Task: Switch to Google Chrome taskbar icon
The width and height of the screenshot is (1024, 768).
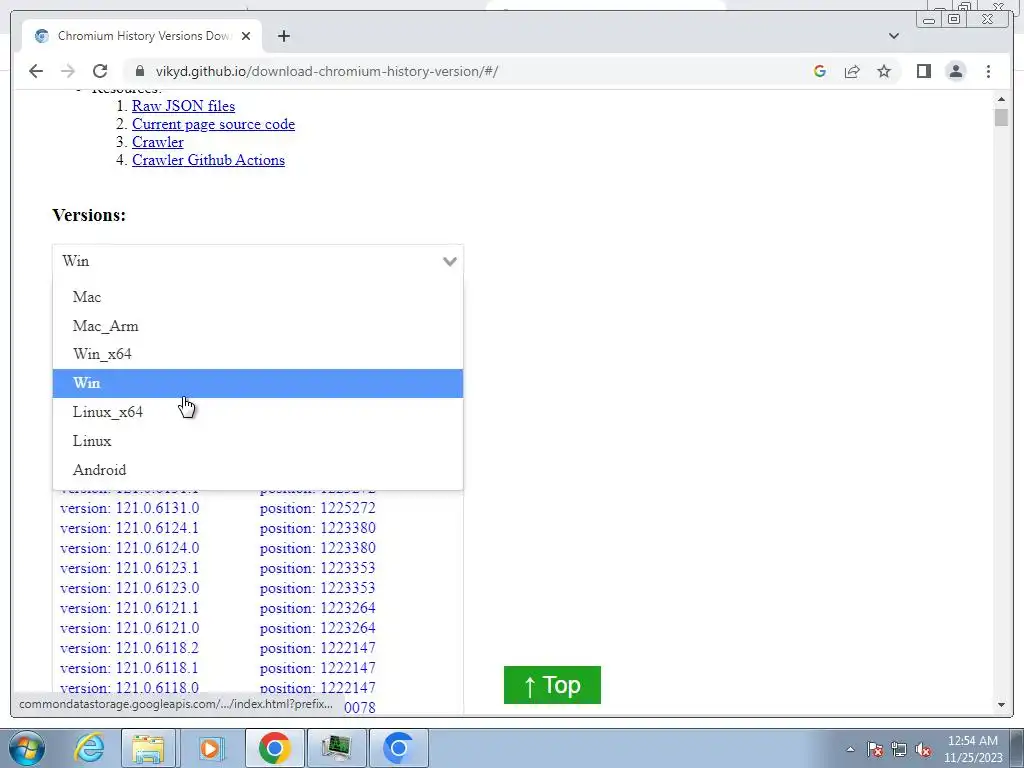Action: click(274, 748)
